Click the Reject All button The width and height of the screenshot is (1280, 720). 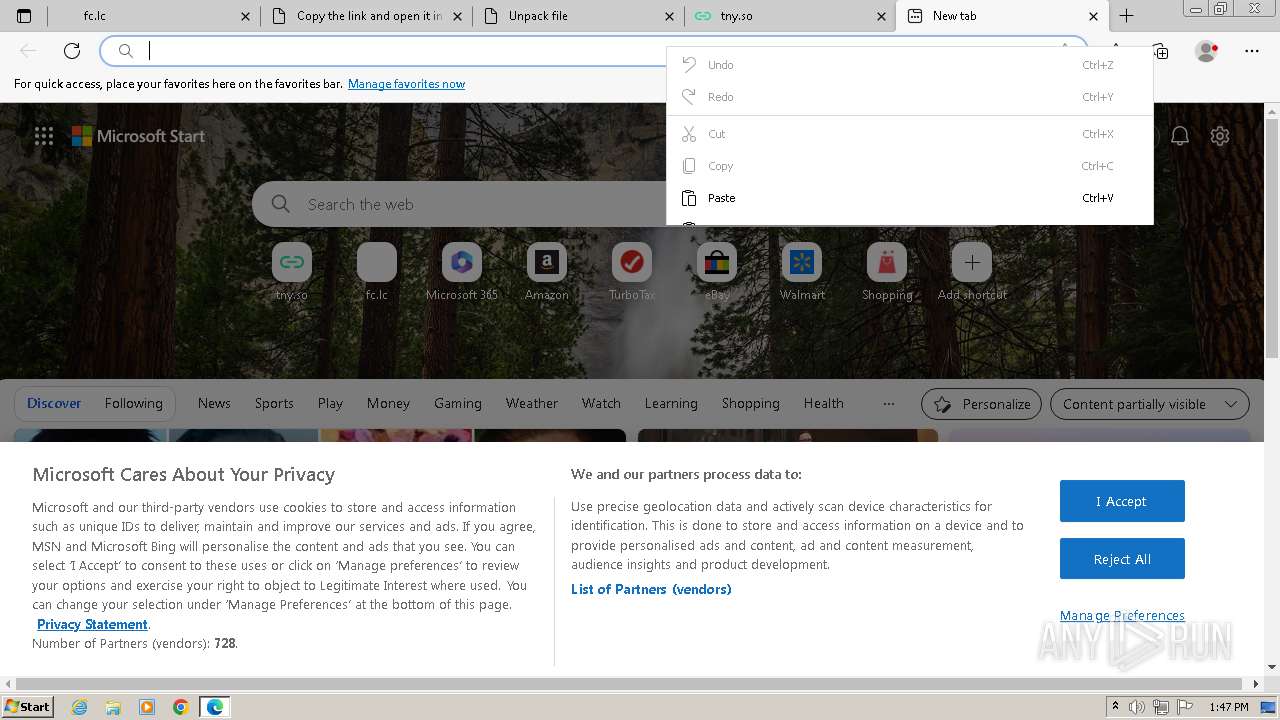click(x=1122, y=559)
